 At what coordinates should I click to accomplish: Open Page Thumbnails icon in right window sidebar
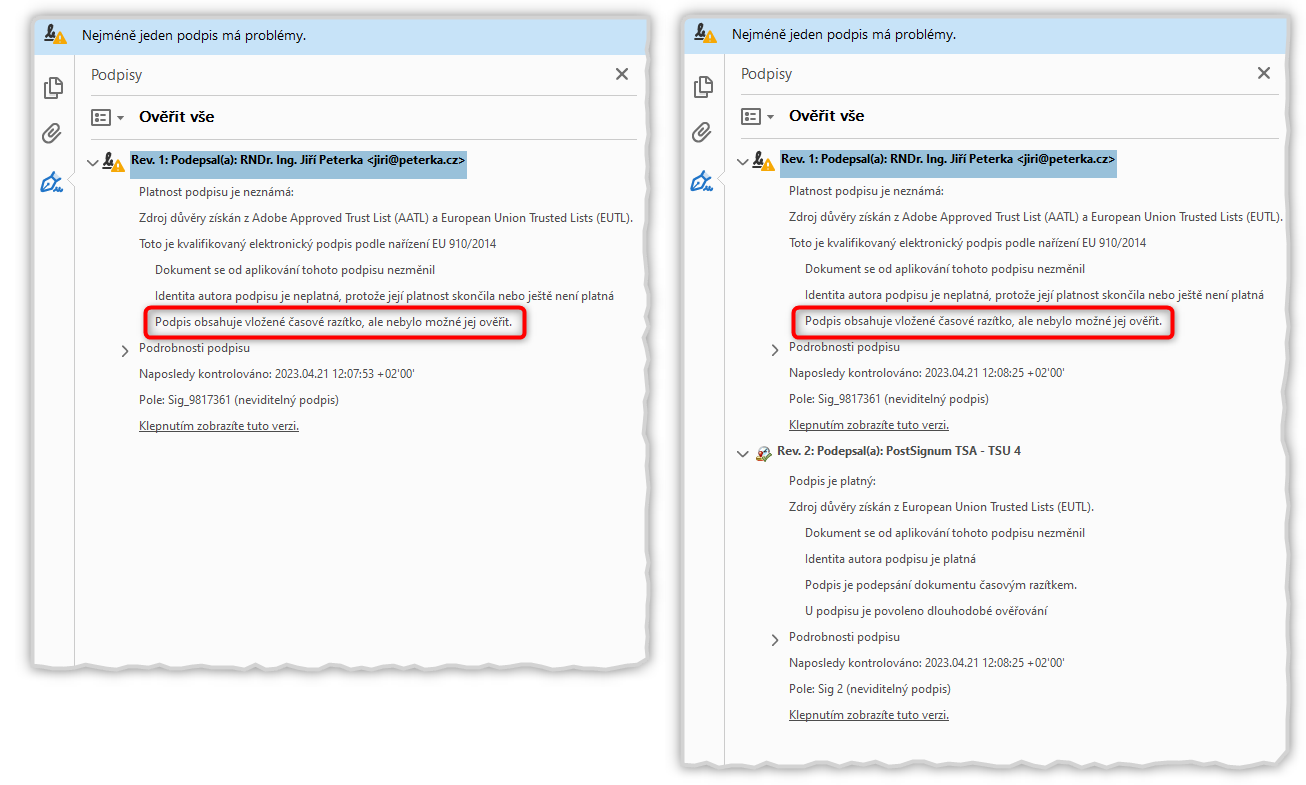point(704,87)
